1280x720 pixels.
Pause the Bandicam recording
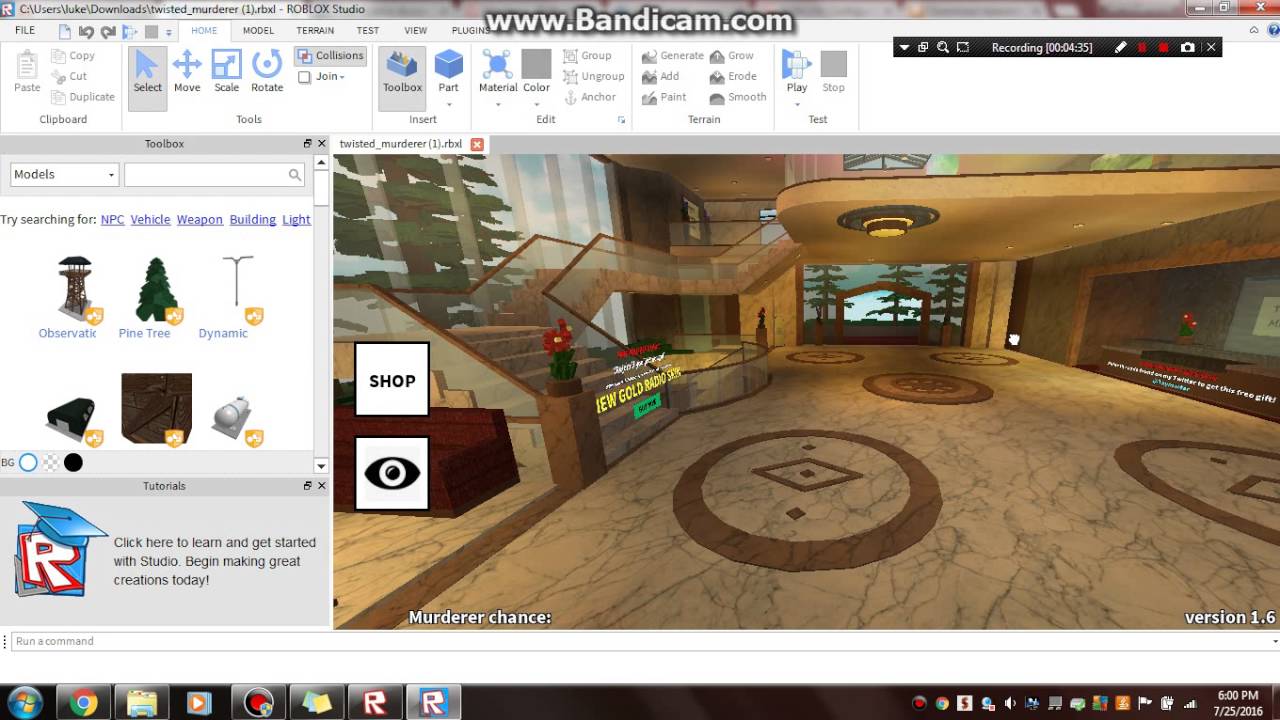pos(1142,47)
